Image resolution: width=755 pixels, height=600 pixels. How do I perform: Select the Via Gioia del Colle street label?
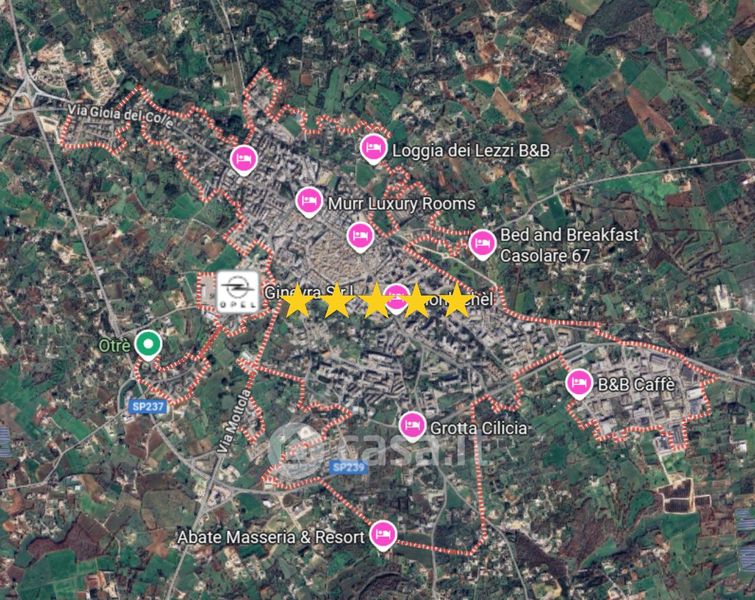[120, 117]
